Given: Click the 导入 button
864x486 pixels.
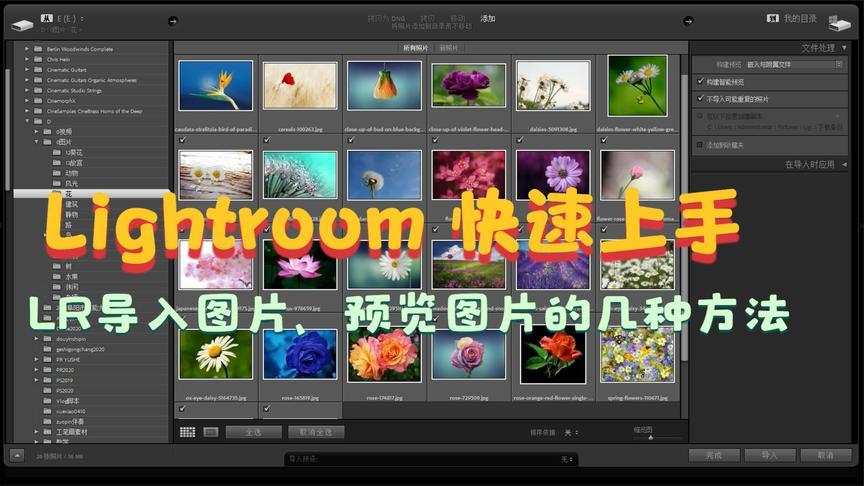Looking at the screenshot, I should 769,455.
